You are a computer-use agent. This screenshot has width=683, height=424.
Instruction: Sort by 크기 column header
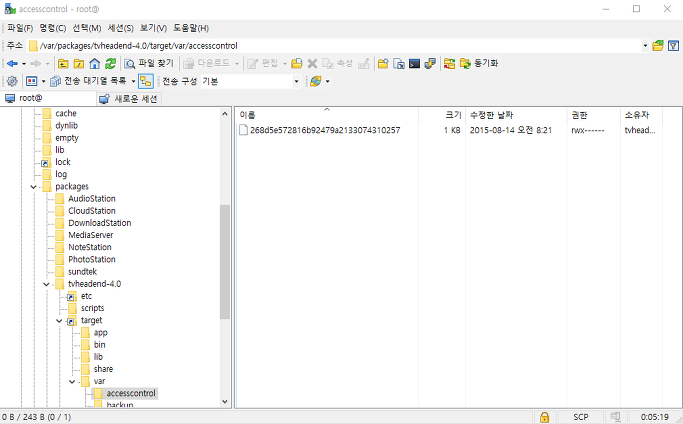click(x=442, y=115)
